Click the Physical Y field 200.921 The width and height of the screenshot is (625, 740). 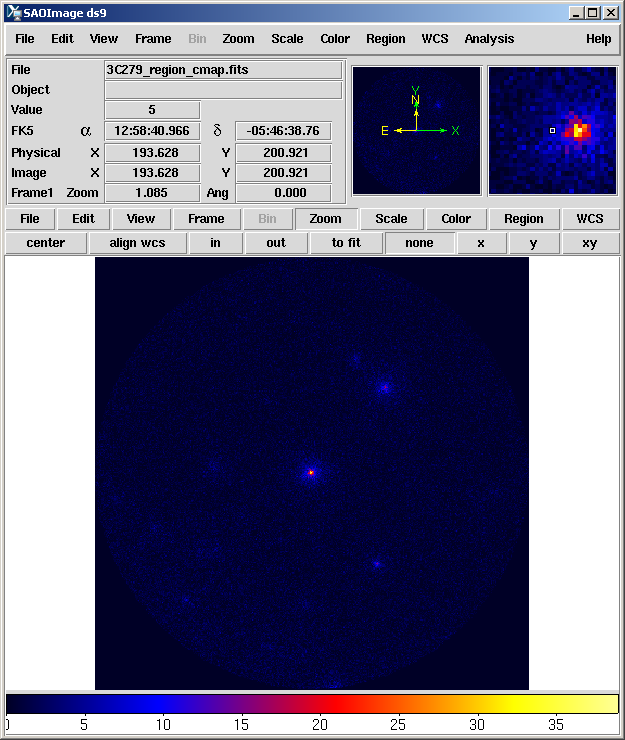[283, 153]
